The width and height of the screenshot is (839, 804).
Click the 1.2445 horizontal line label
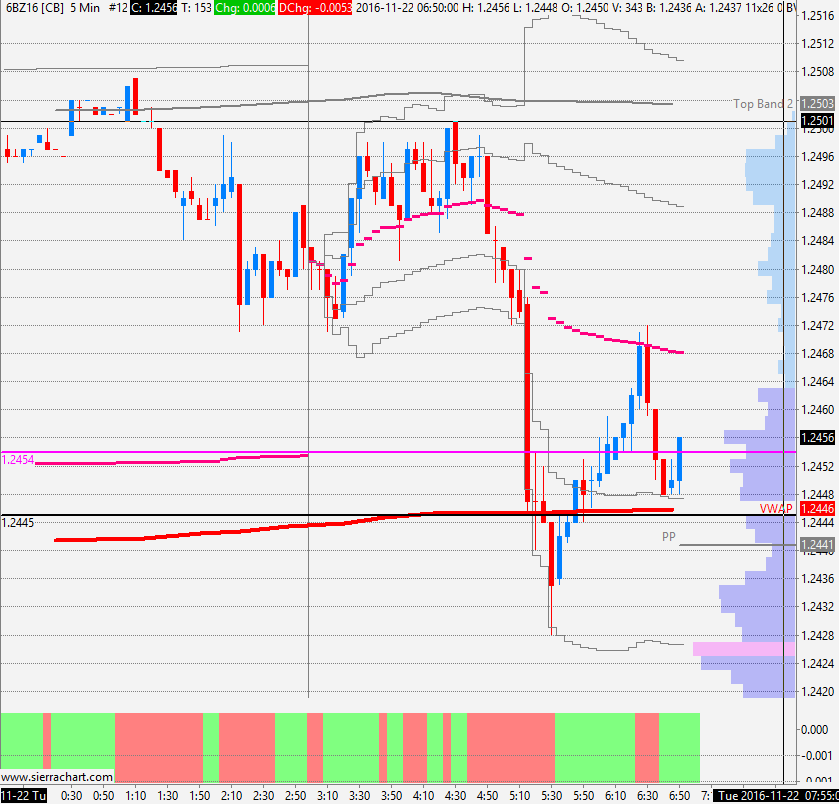pyautogui.click(x=18, y=523)
